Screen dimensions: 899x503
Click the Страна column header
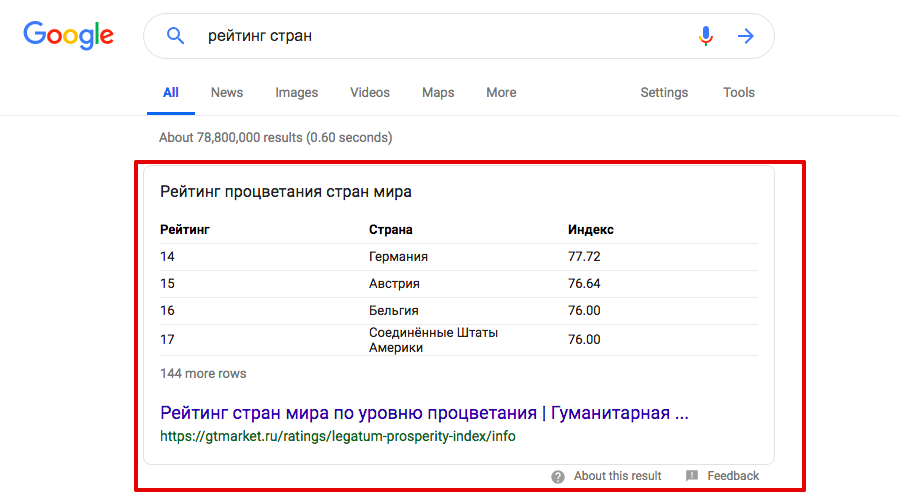click(390, 229)
